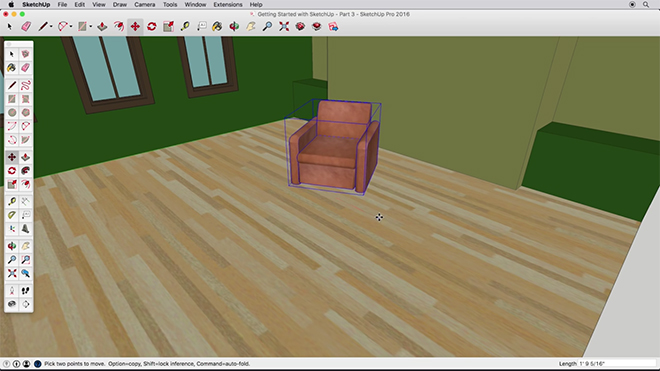660x371 pixels.
Task: Pick the Section Plane tool
Action: (26, 304)
